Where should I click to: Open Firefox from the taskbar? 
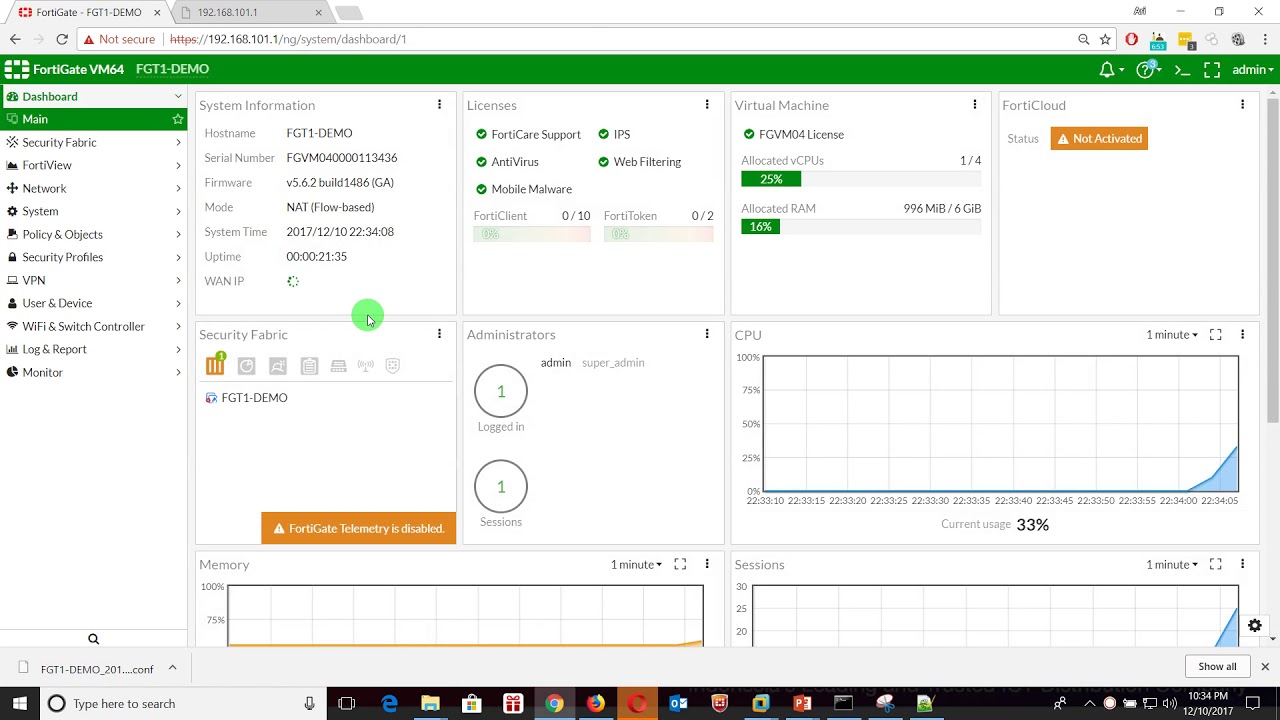point(595,704)
